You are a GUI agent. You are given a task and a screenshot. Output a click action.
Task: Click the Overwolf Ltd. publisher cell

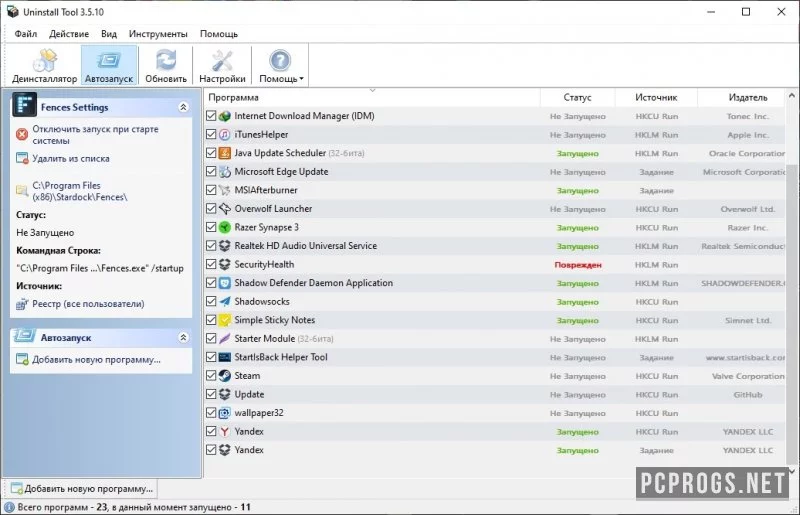[747, 209]
